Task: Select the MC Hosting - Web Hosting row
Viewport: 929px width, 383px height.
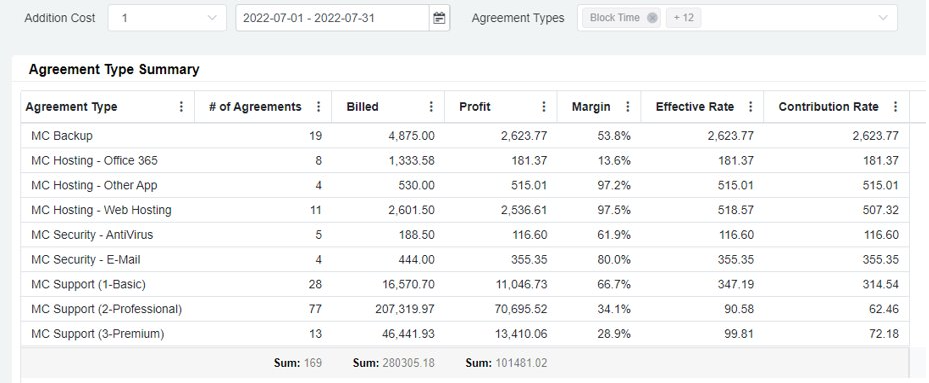Action: pyautogui.click(x=465, y=210)
